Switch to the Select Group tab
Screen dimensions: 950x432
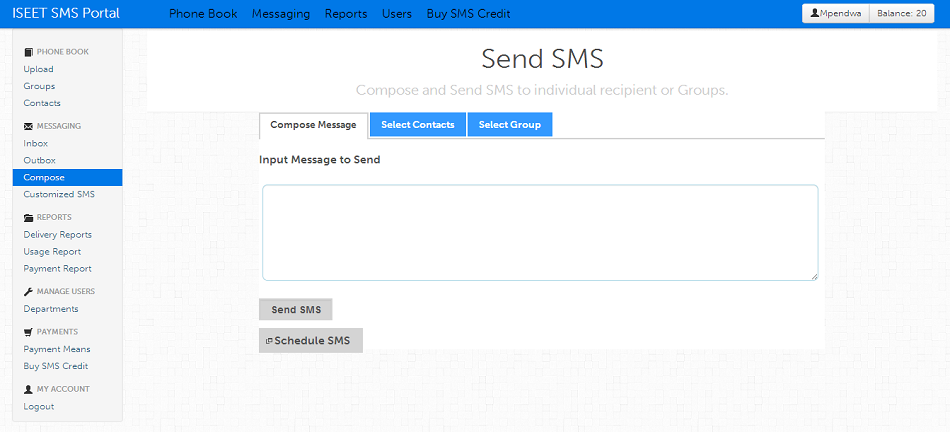(x=509, y=125)
